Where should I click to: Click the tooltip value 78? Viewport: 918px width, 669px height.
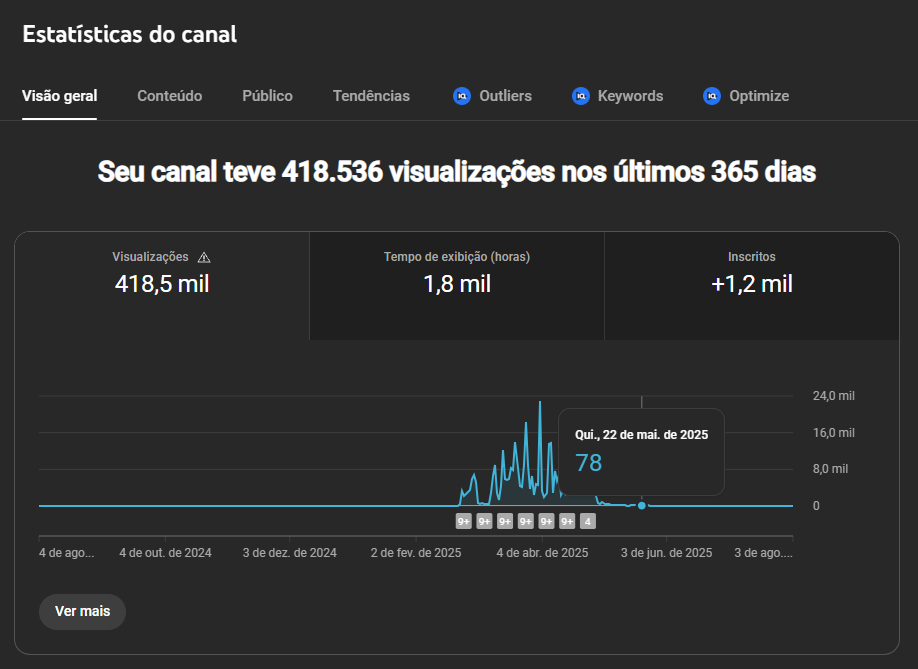coord(588,463)
